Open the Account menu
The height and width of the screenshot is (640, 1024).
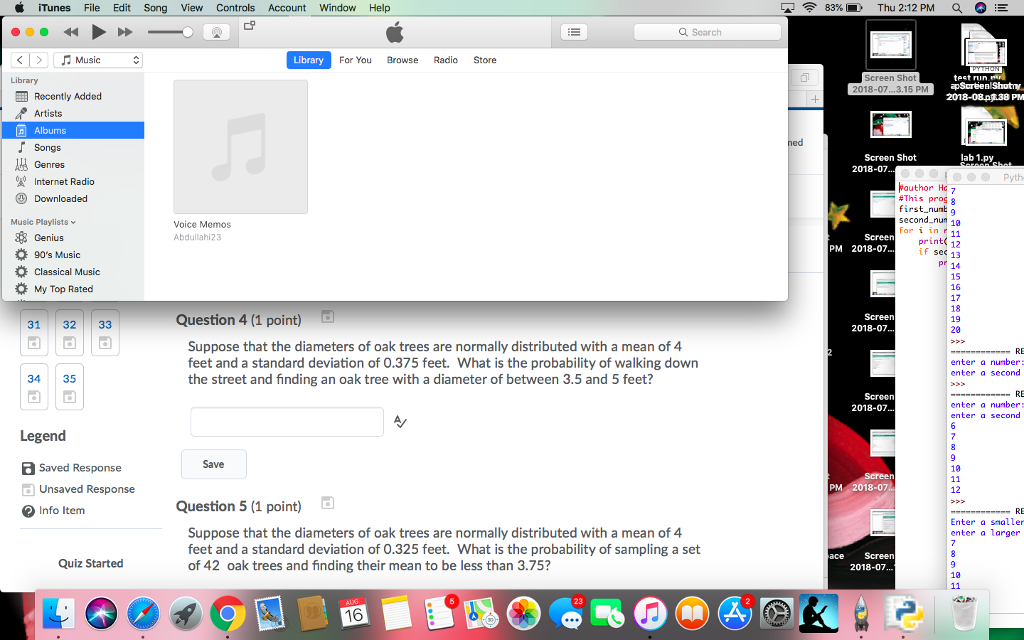tap(287, 8)
